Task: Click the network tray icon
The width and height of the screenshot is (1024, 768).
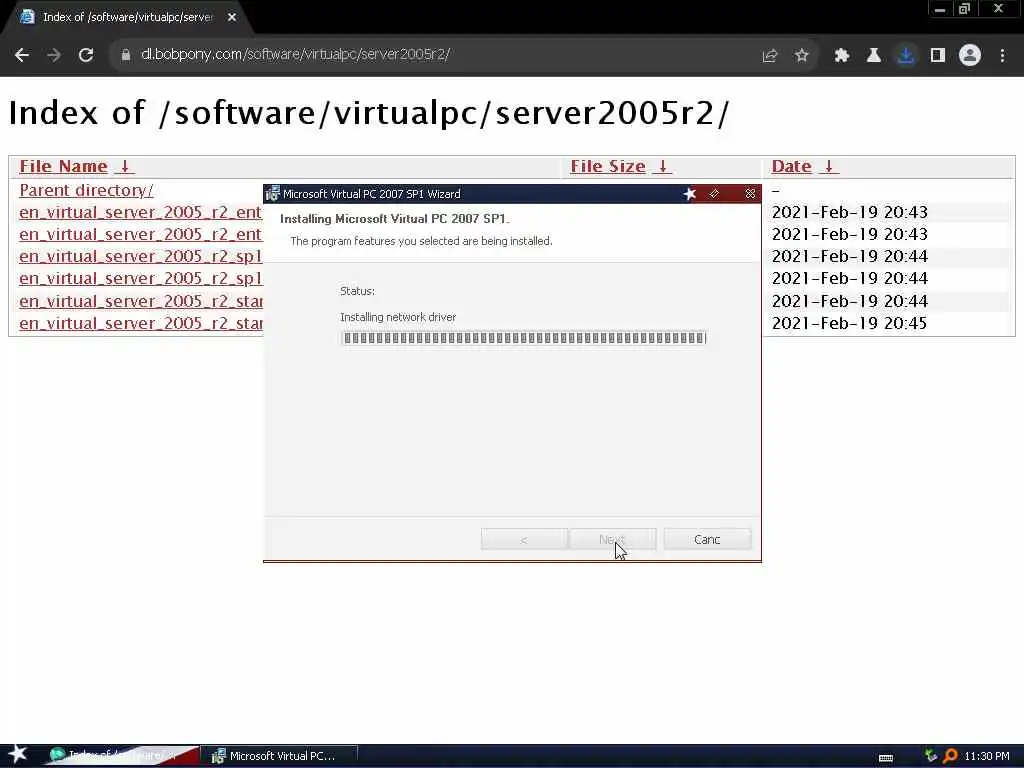Action: 931,756
